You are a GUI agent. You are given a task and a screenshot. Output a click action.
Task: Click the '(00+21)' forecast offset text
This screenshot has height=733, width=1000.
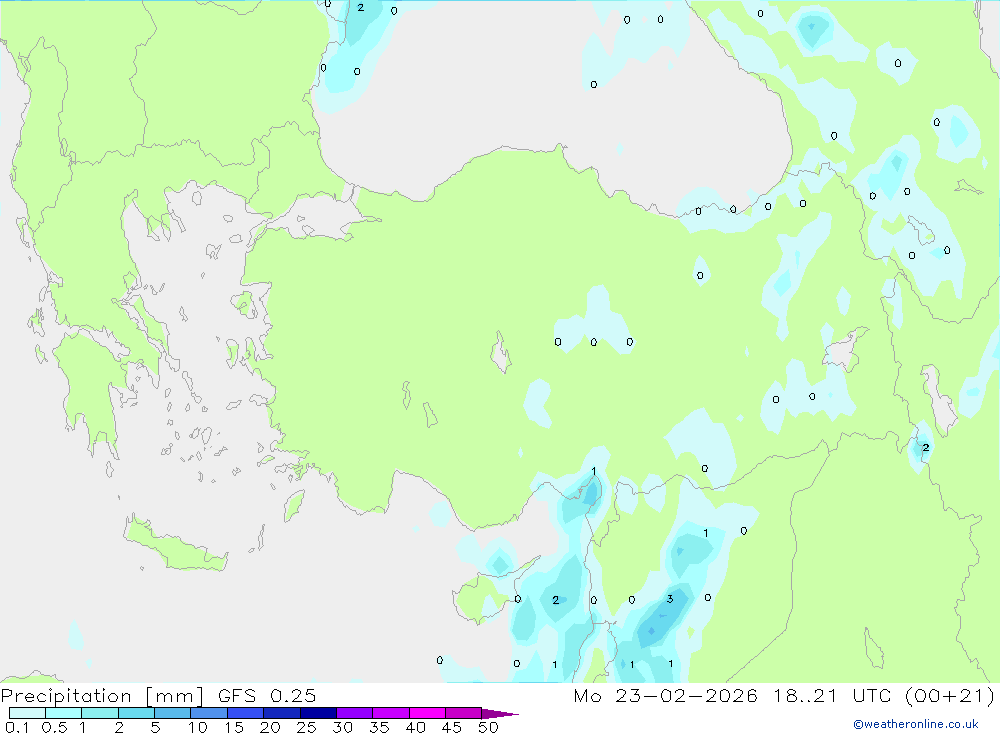tap(950, 696)
